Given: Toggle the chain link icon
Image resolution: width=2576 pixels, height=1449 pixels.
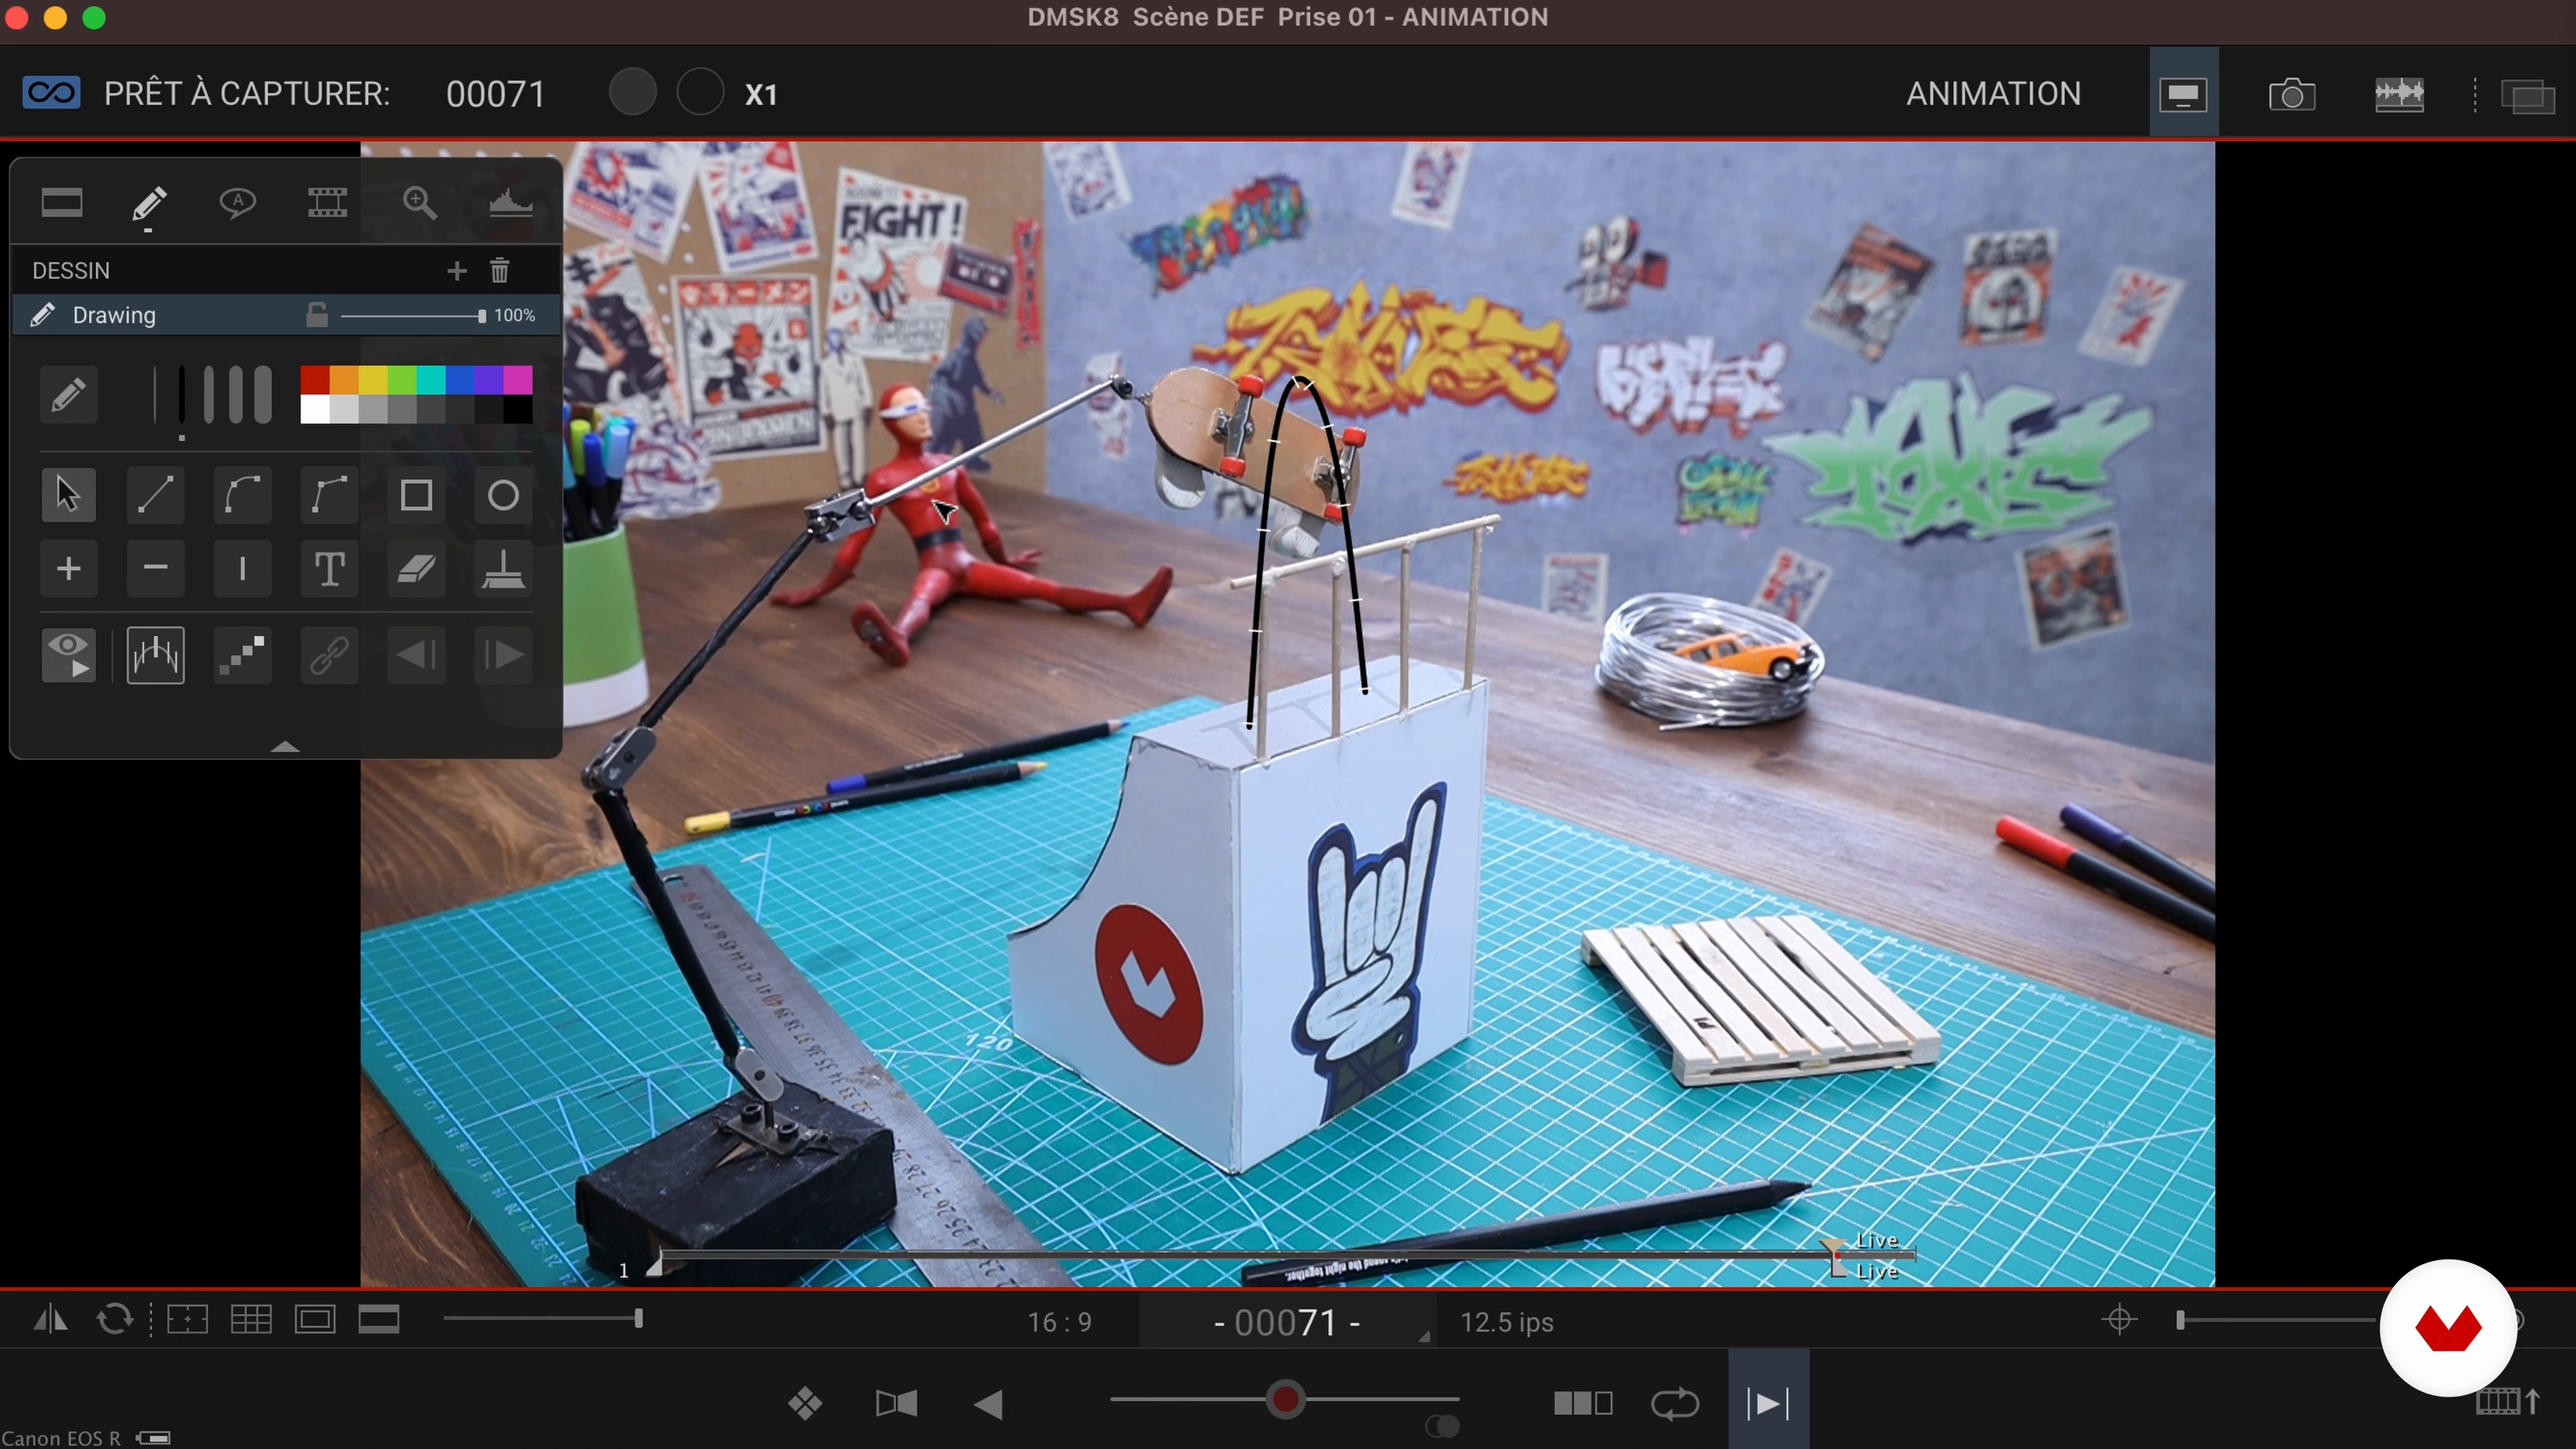Looking at the screenshot, I should point(329,656).
